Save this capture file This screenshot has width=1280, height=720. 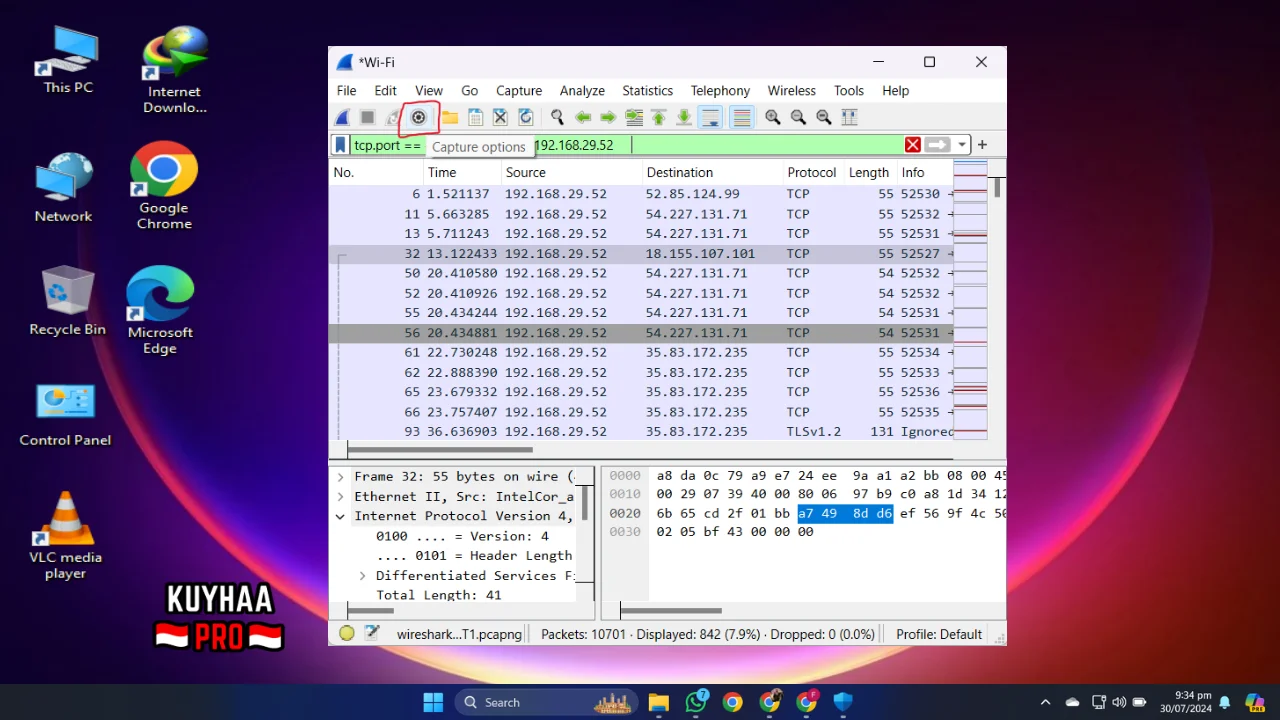coord(476,117)
